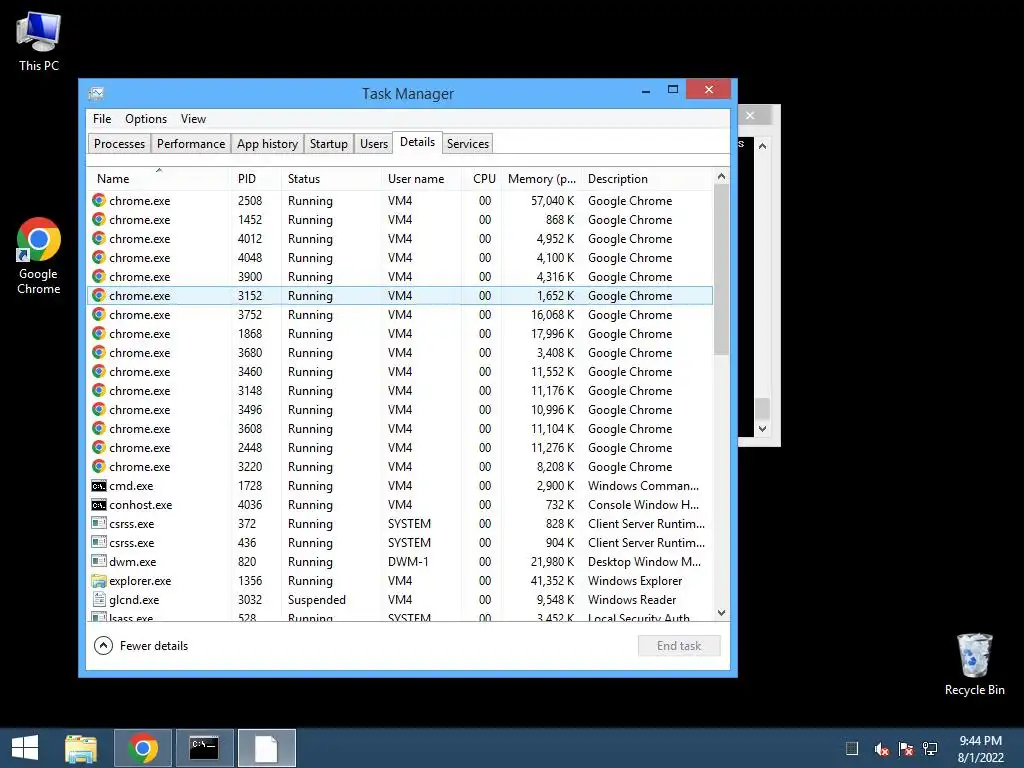Open the Recycle Bin icon

(974, 664)
